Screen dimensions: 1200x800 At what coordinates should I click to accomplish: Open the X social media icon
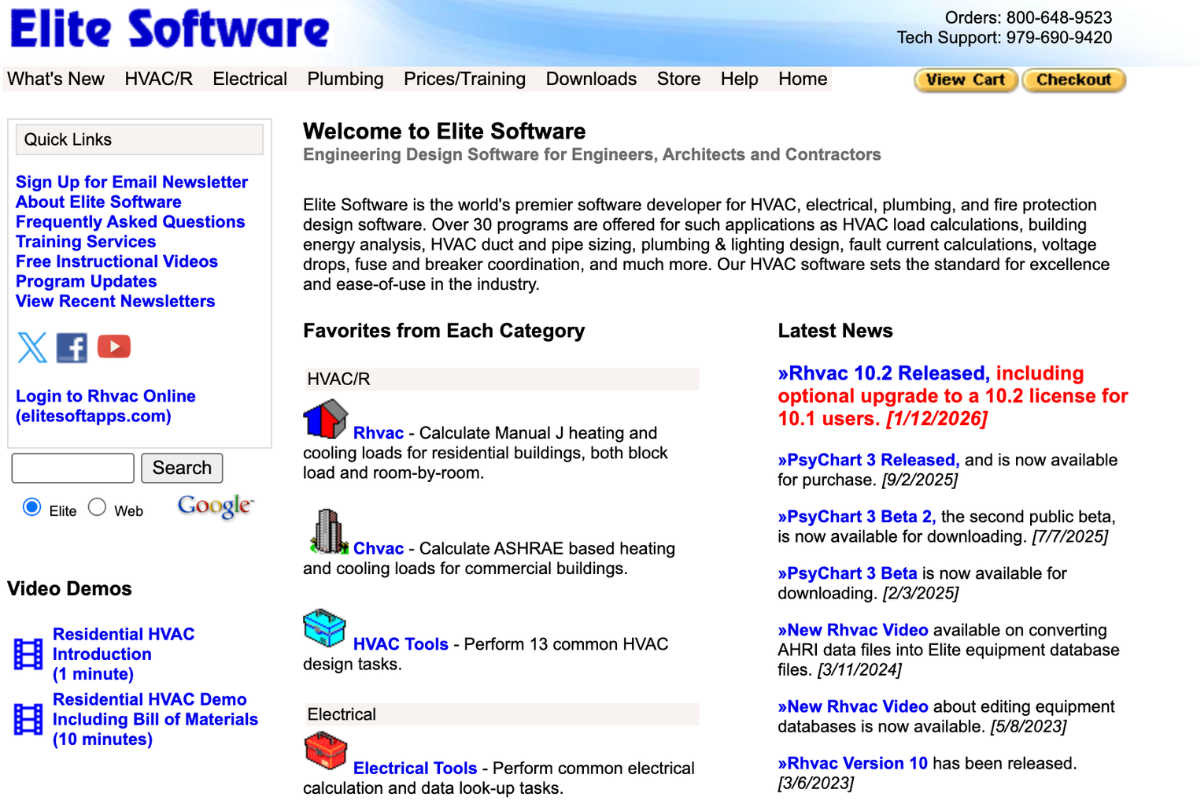pyautogui.click(x=31, y=347)
